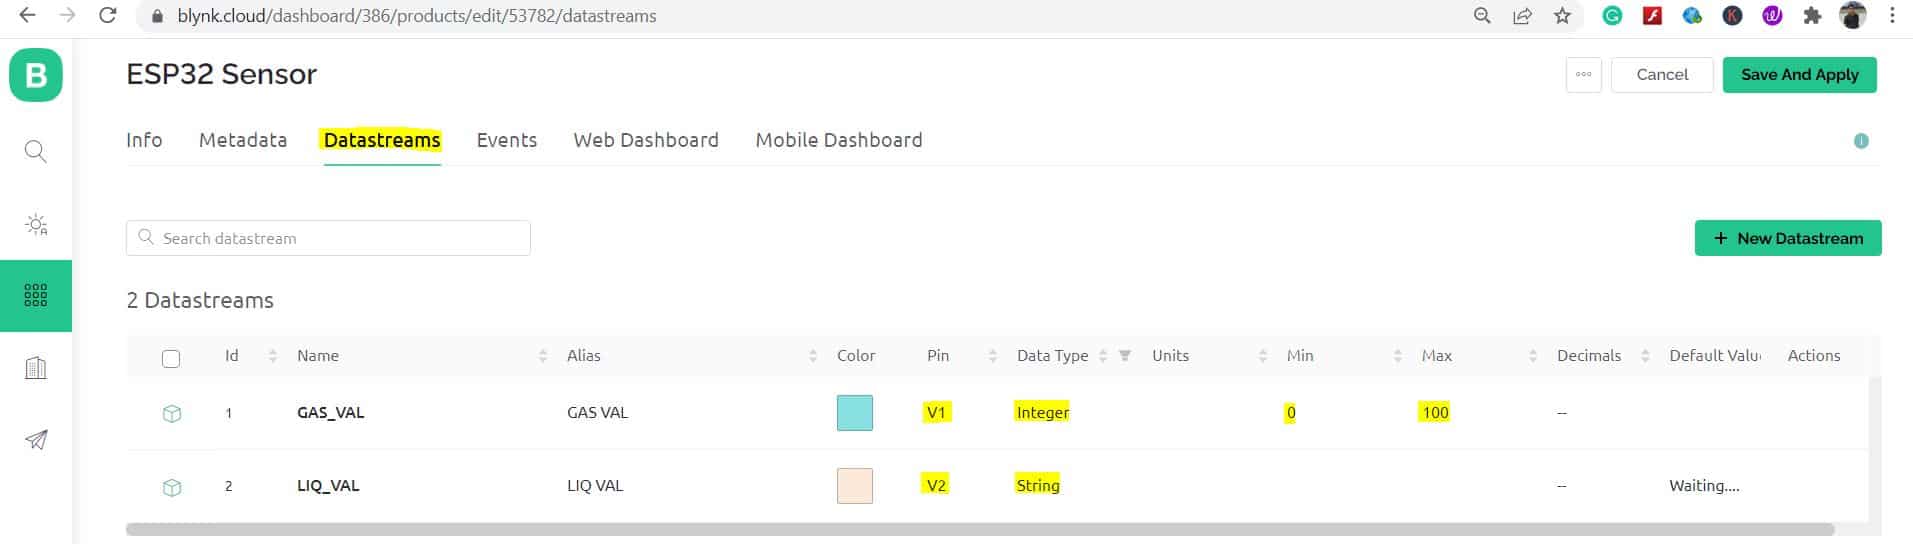The height and width of the screenshot is (544, 1913).
Task: Click the Save And Apply button
Action: [1799, 75]
